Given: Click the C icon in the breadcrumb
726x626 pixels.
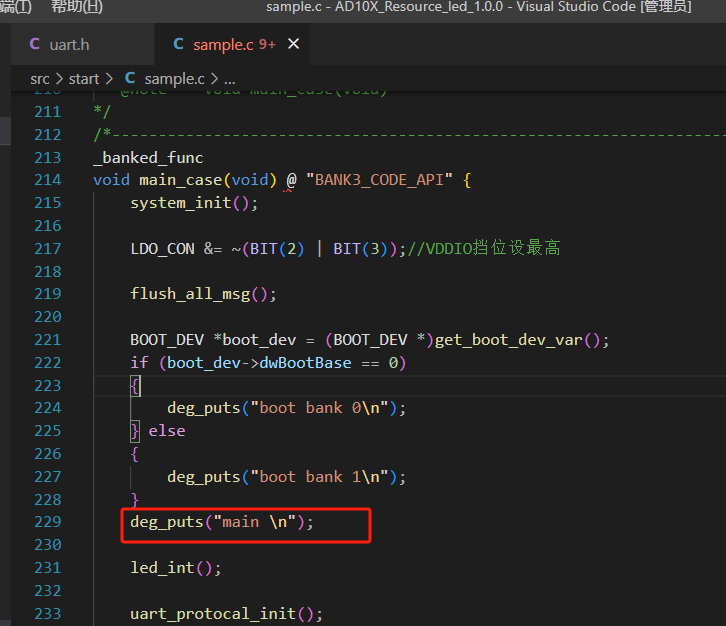Looking at the screenshot, I should (130, 78).
